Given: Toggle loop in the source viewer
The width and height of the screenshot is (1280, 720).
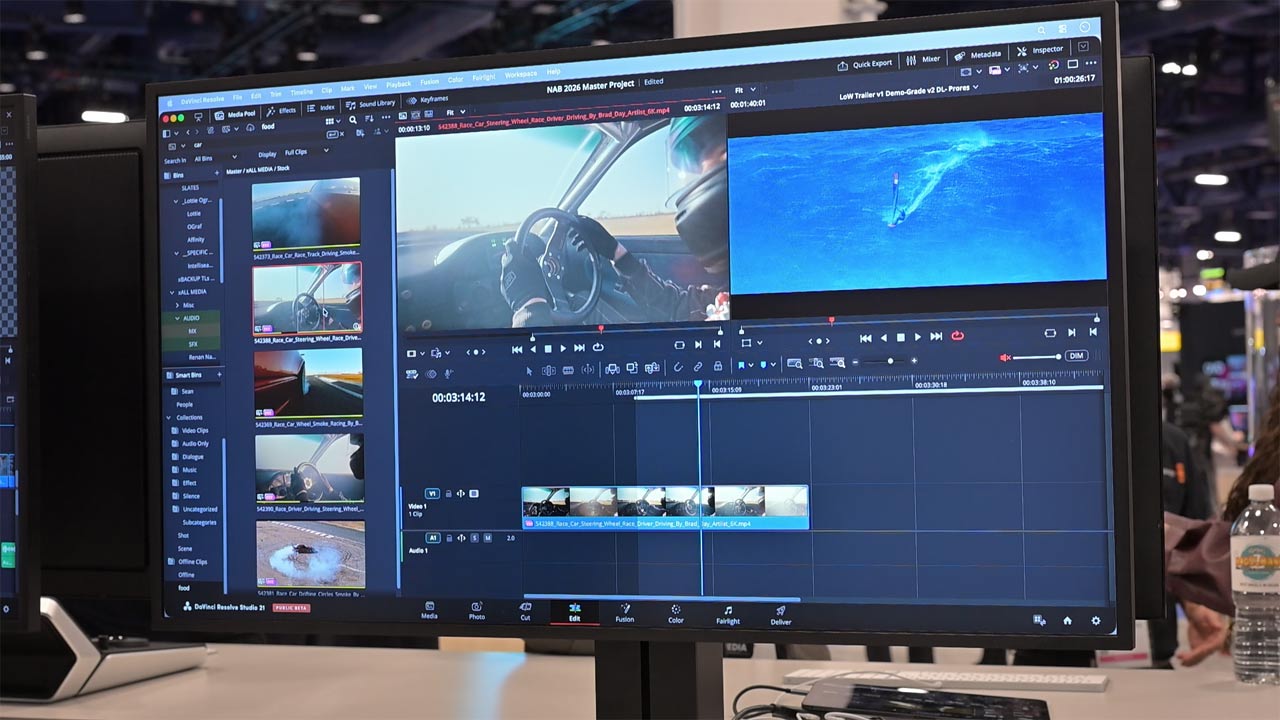Looking at the screenshot, I should [x=598, y=347].
